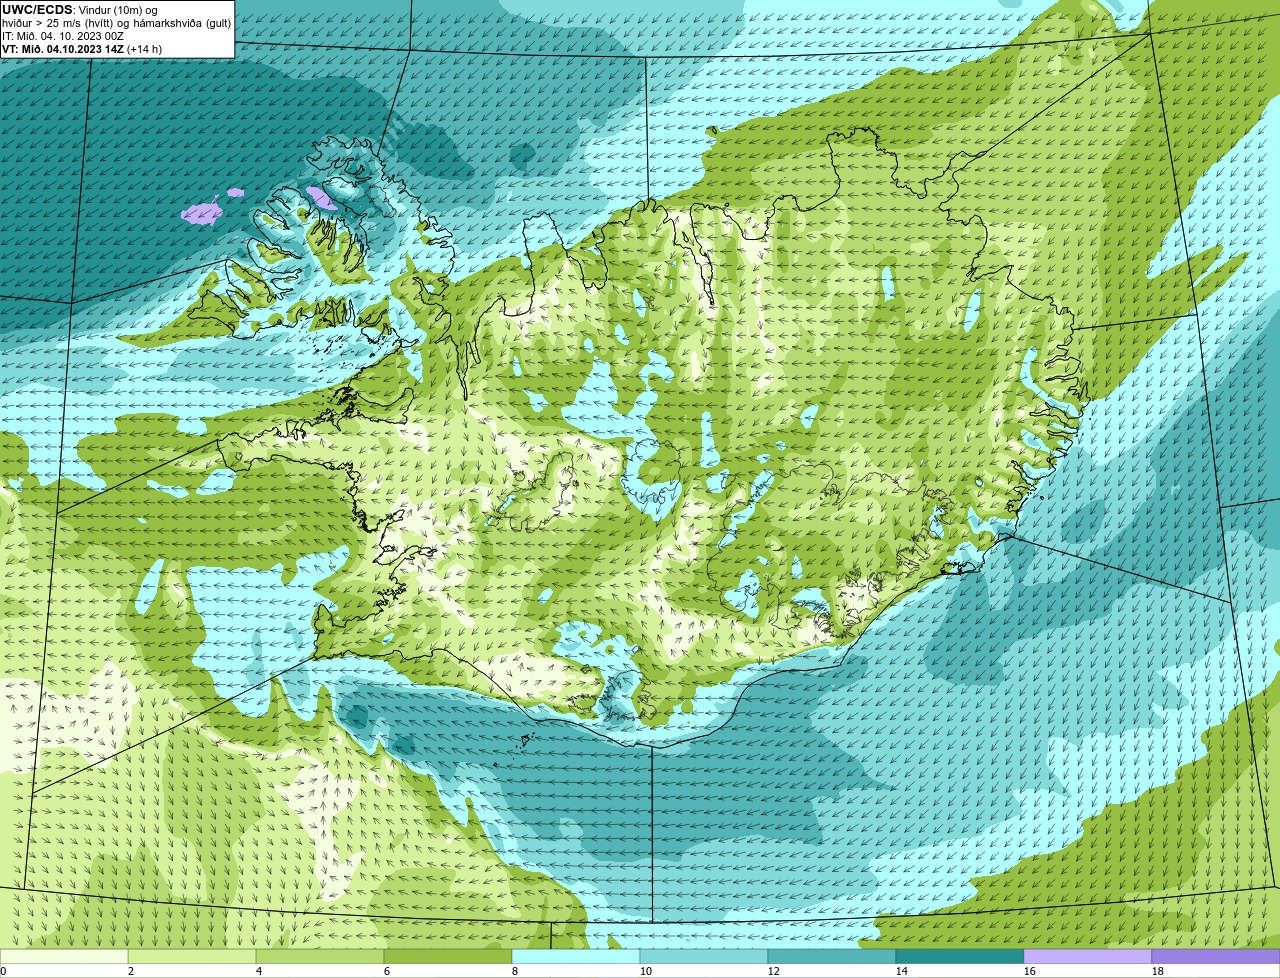Click the legend value '4'
Viewport: 1280px width, 978px height.
259,971
